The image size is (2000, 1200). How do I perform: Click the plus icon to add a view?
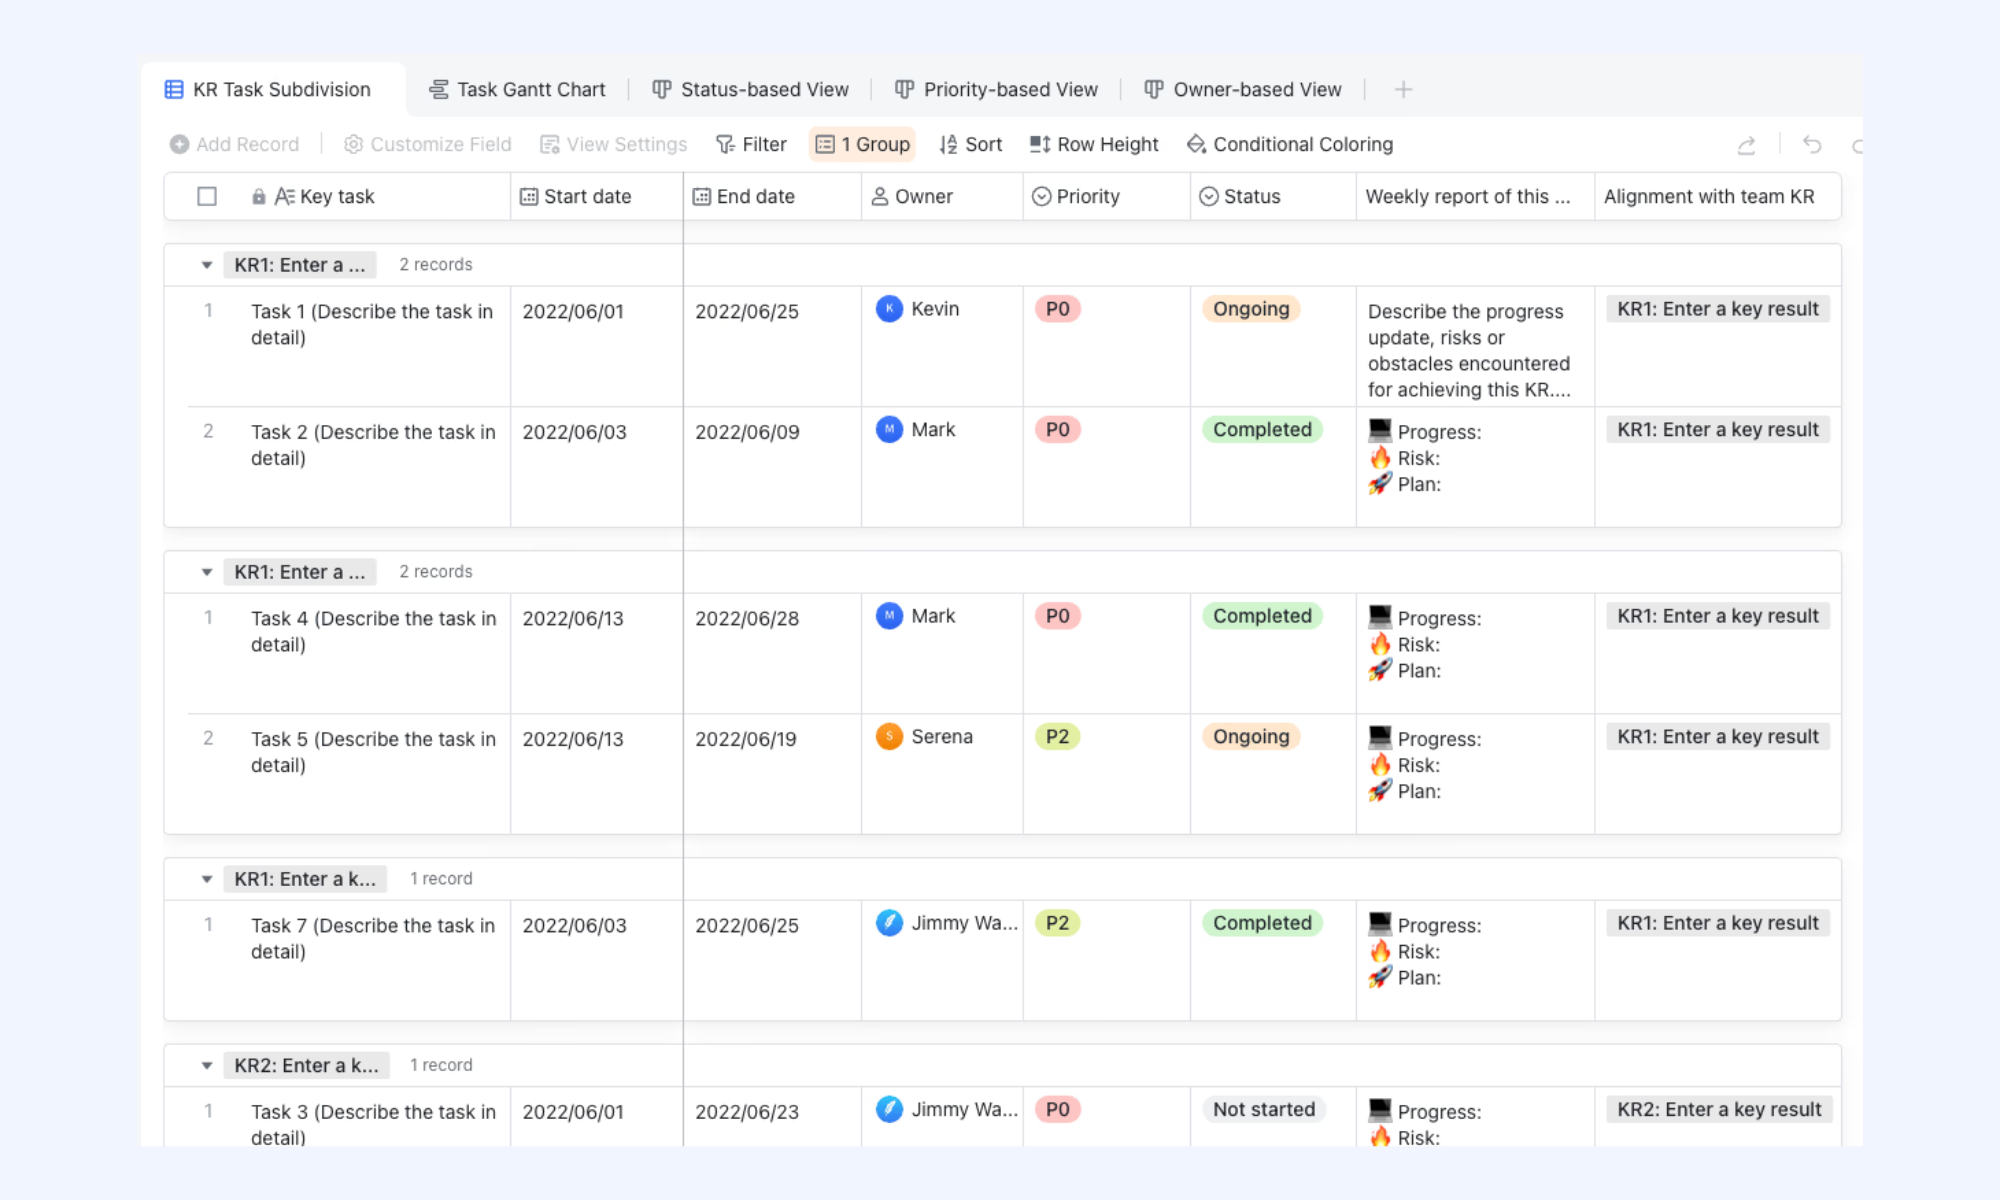[x=1403, y=90]
